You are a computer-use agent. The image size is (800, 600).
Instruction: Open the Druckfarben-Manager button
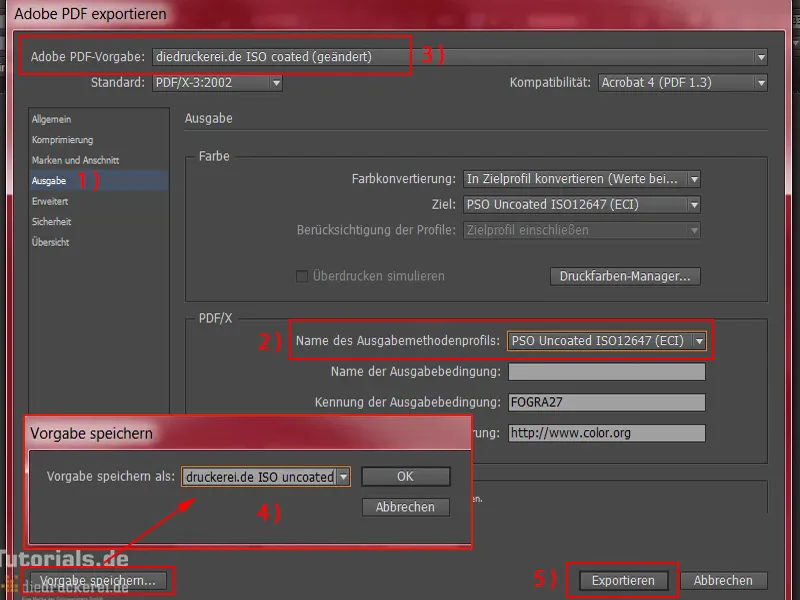[625, 276]
